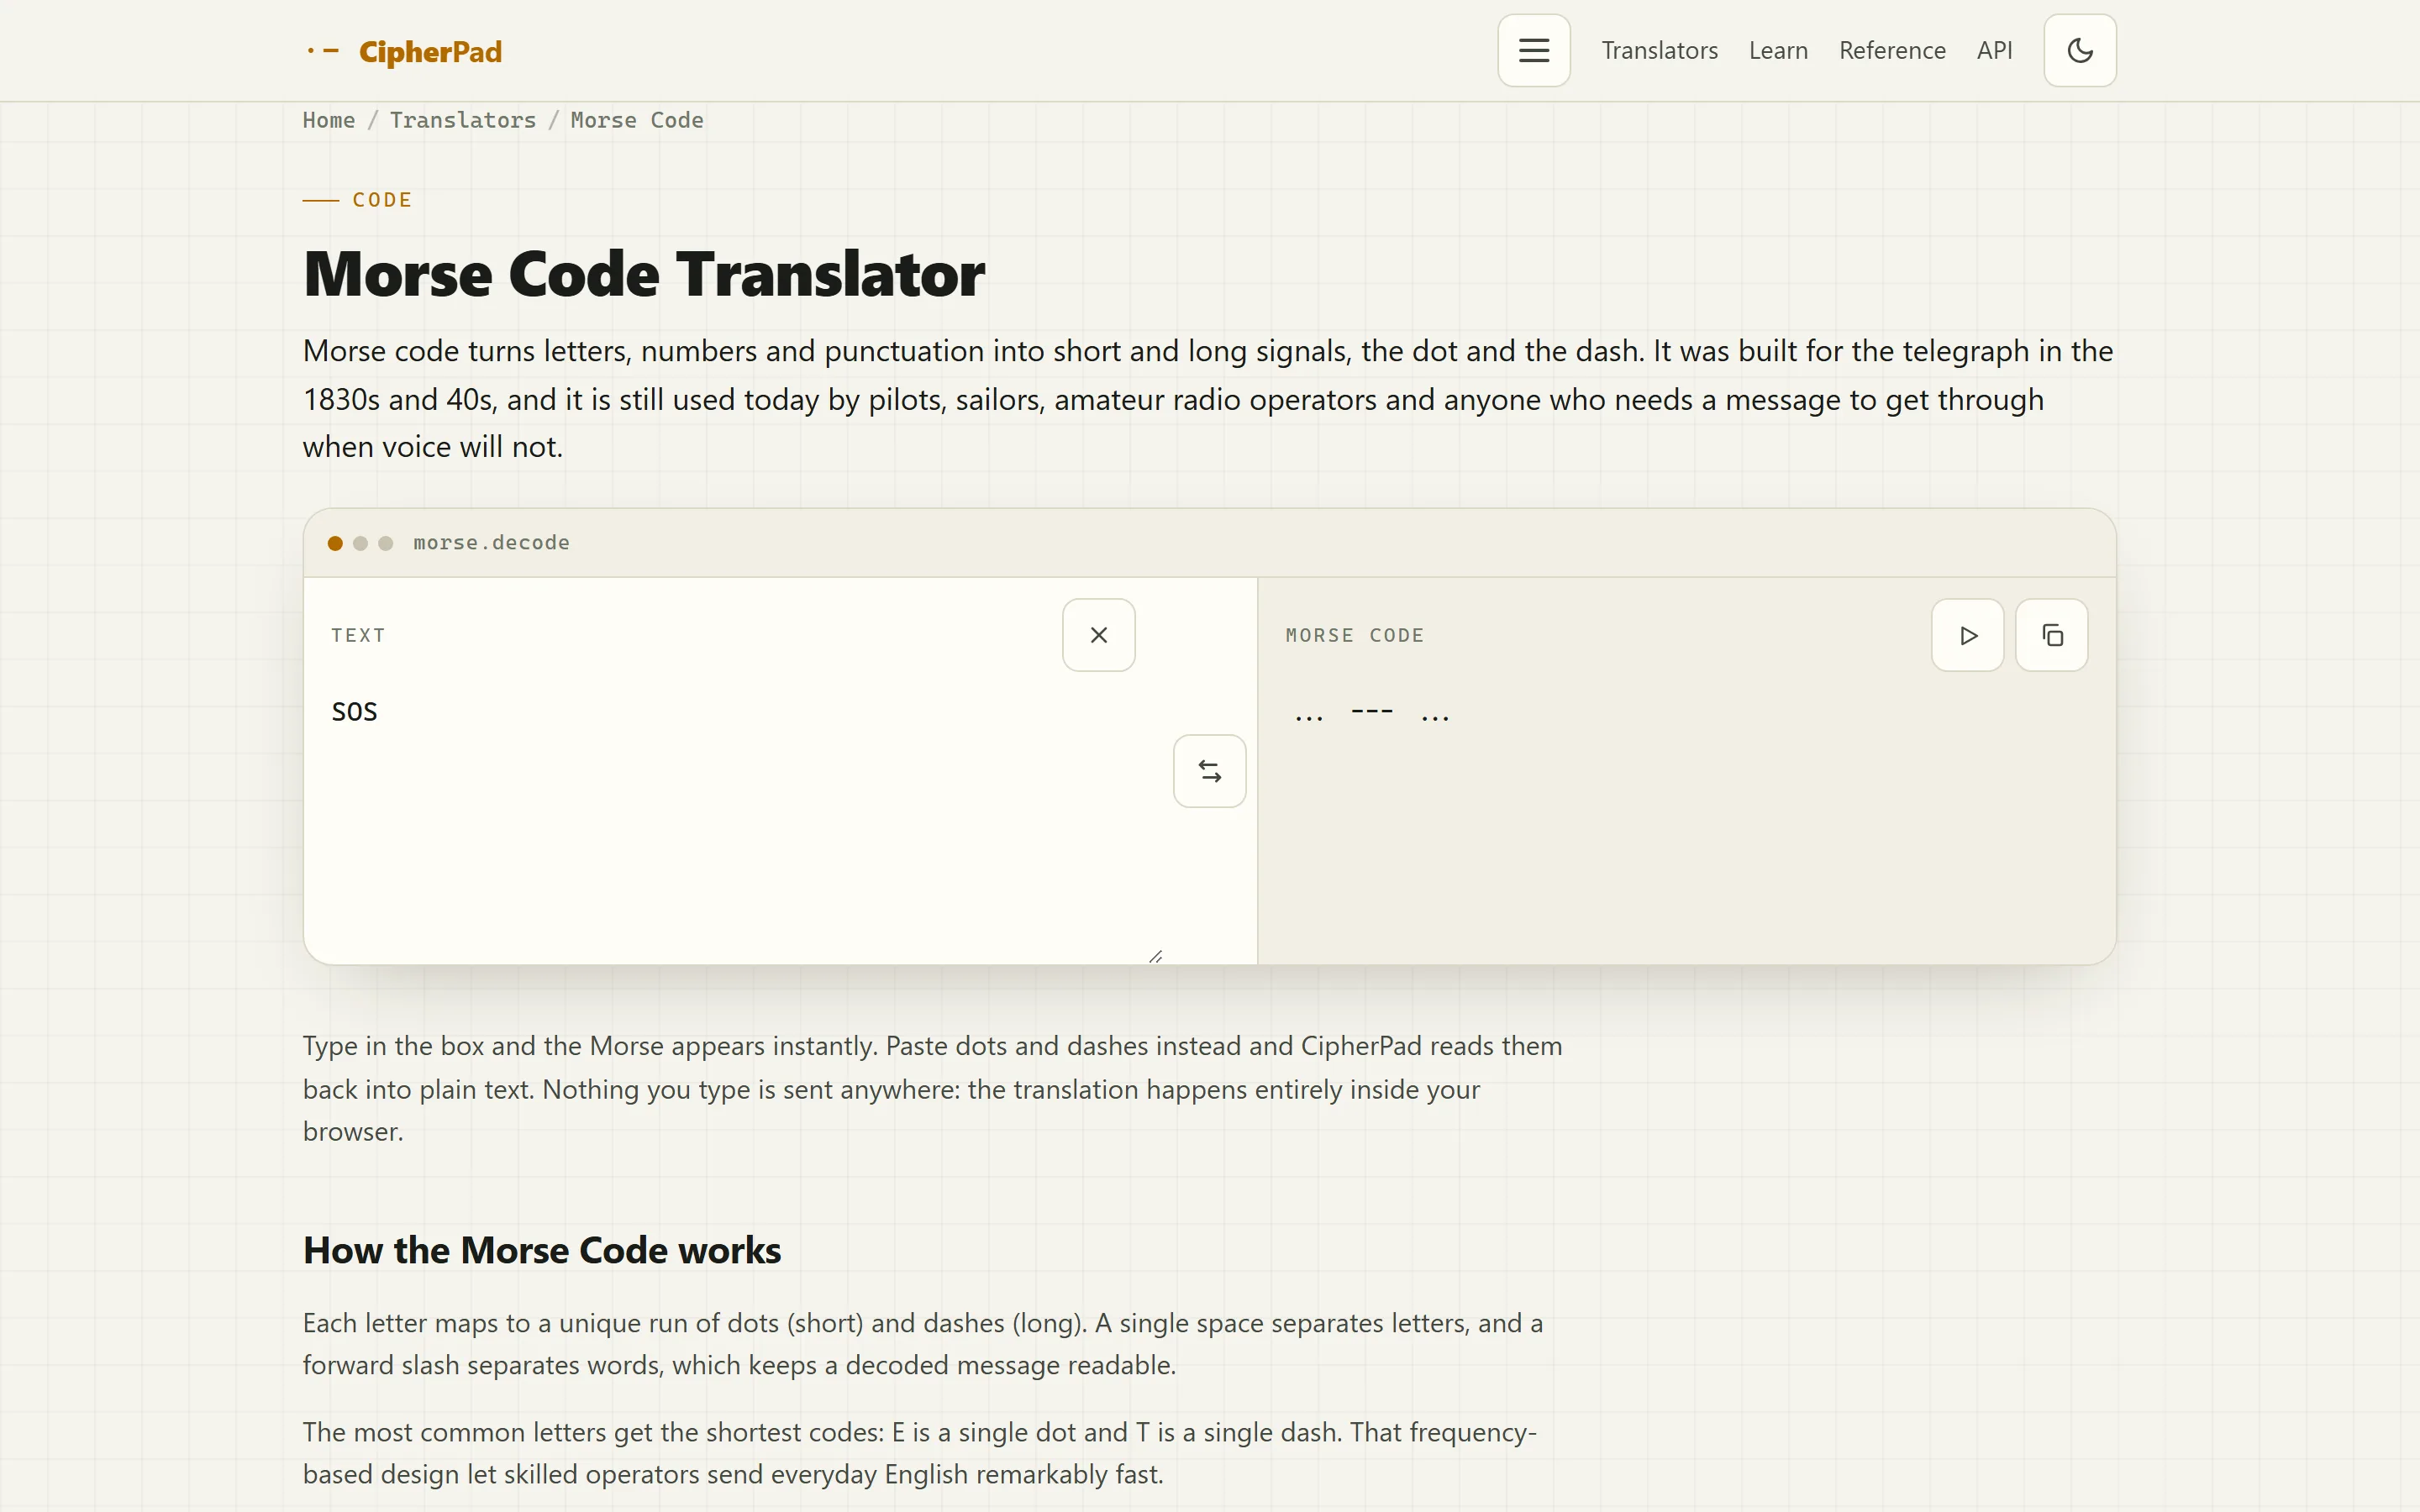2420x1512 pixels.
Task: Select the Morse code output text
Action: coord(1371,714)
